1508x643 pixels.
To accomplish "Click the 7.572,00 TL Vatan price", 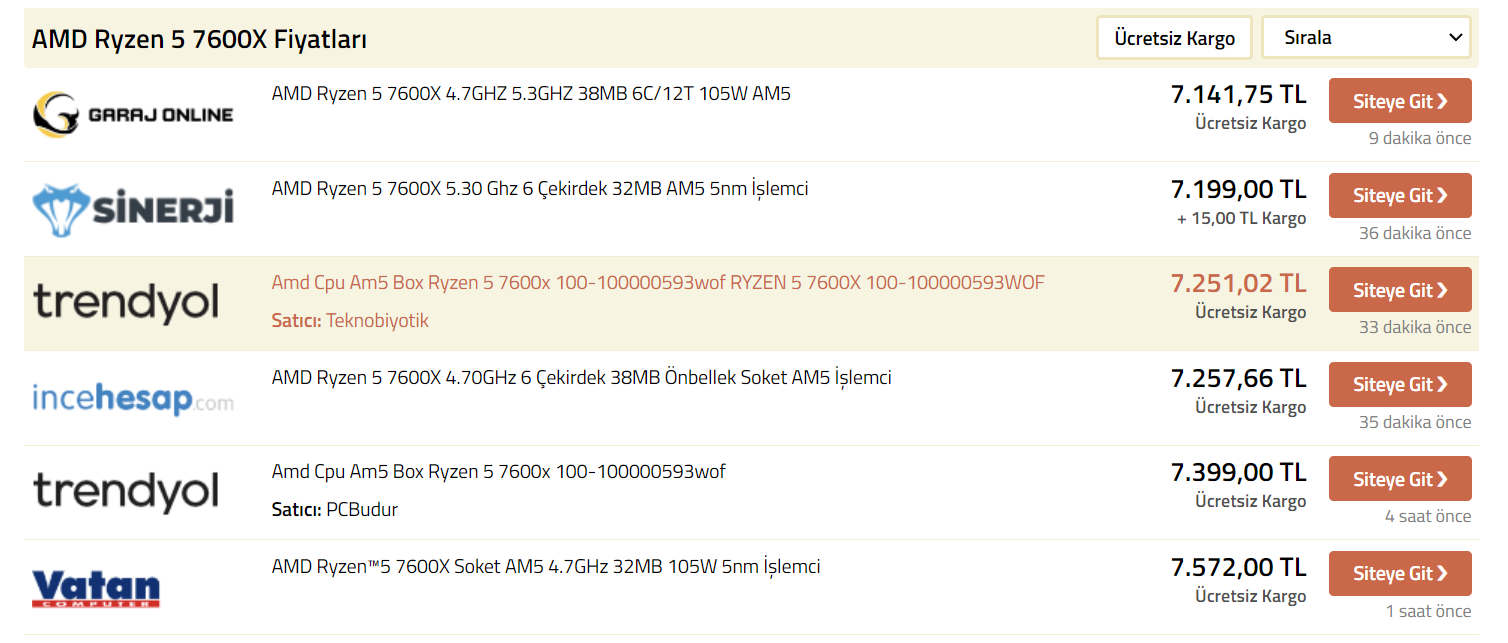I will pos(1238,567).
